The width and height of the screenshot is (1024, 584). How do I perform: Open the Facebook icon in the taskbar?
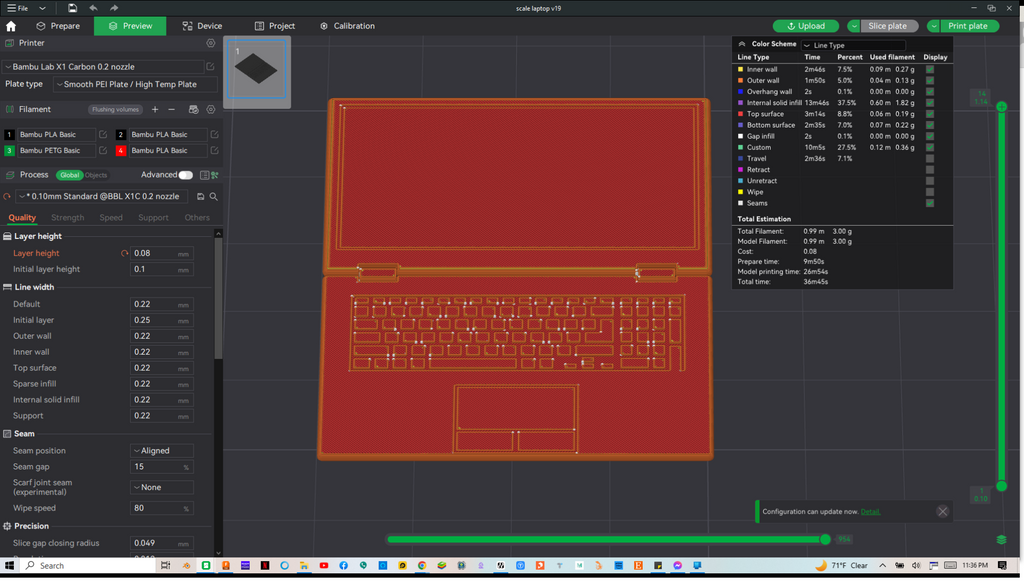click(343, 566)
